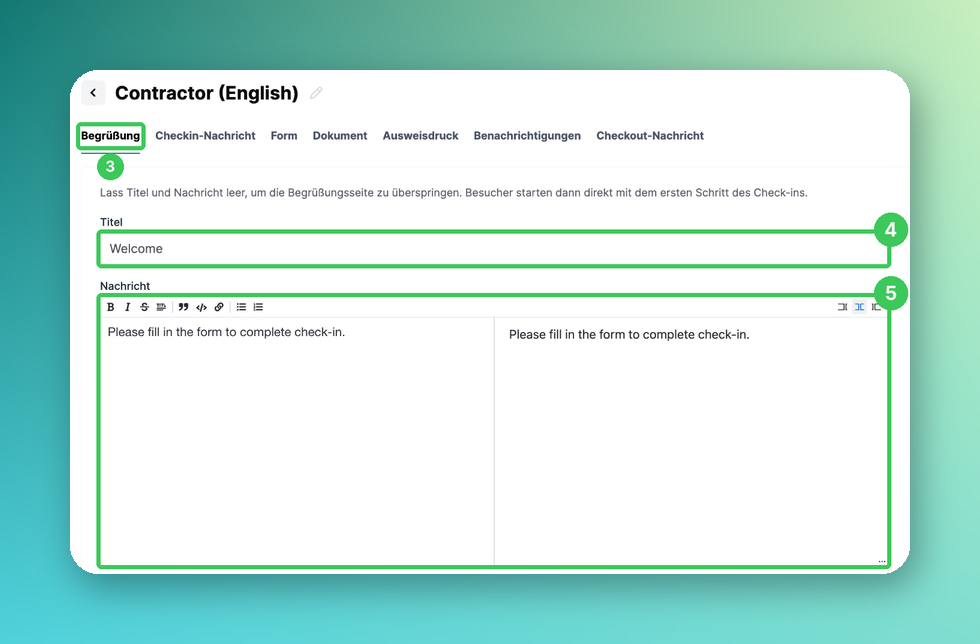Add a hyperlink using the link icon

click(219, 307)
